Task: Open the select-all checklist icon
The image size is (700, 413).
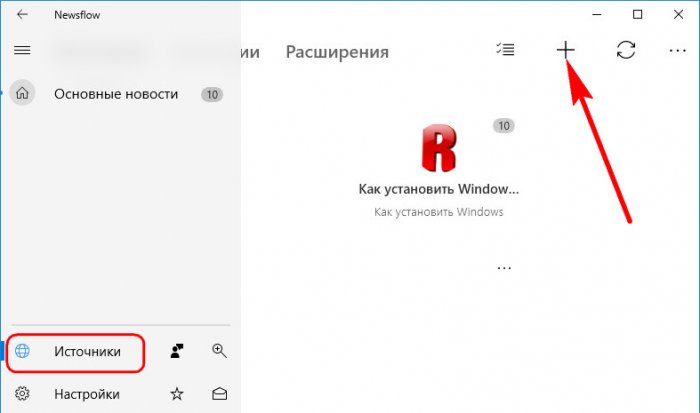Action: point(505,51)
